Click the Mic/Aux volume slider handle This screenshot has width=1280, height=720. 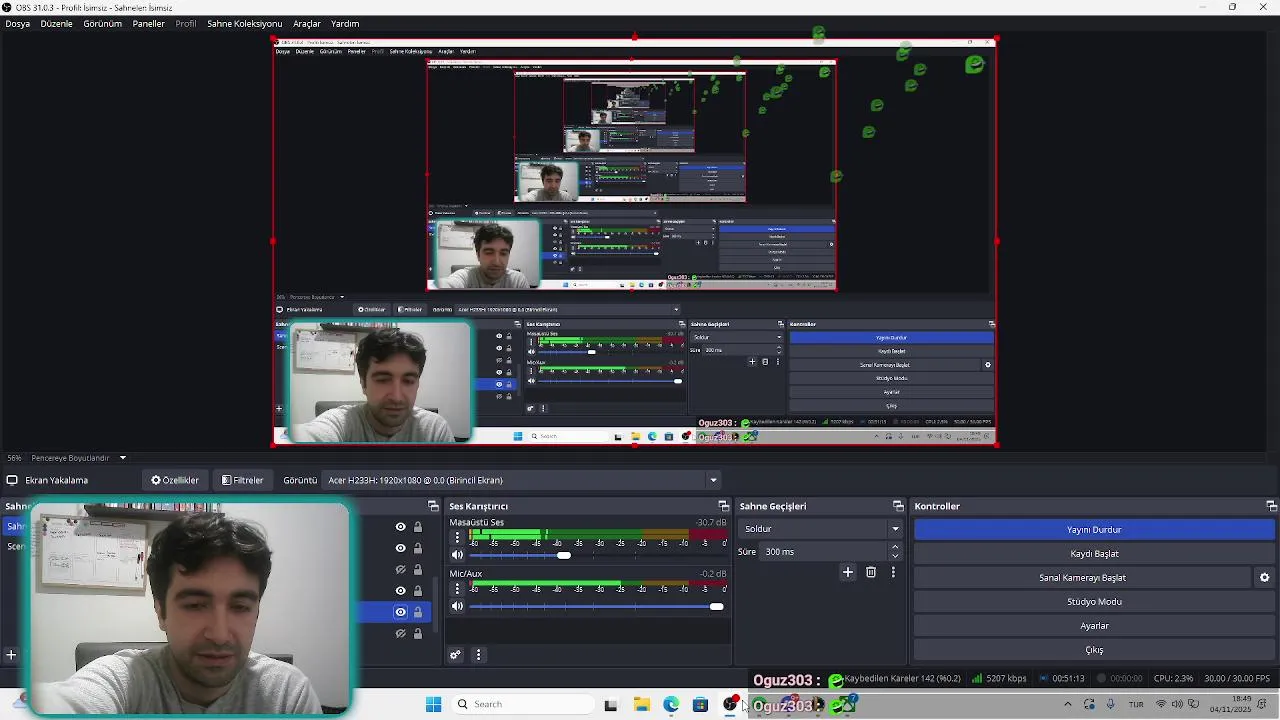coord(716,606)
